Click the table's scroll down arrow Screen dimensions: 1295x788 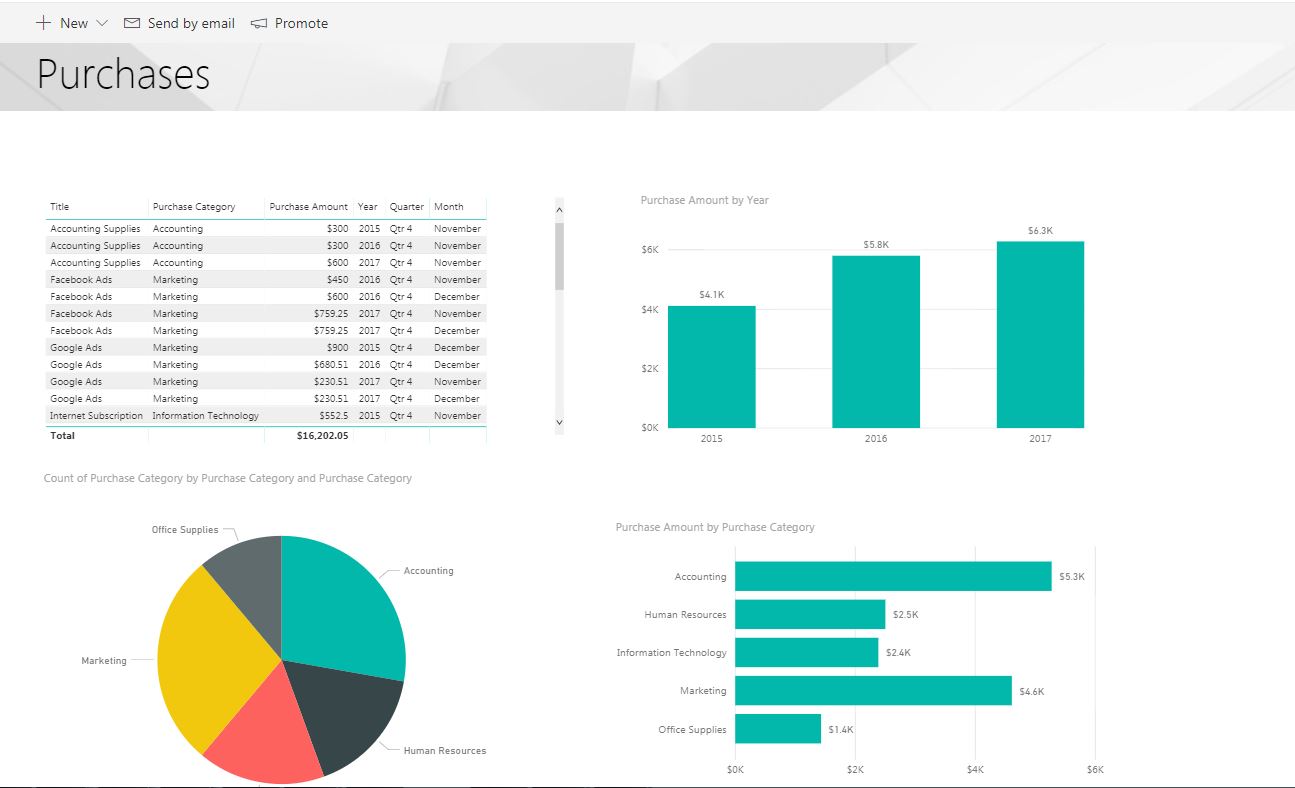tap(559, 423)
